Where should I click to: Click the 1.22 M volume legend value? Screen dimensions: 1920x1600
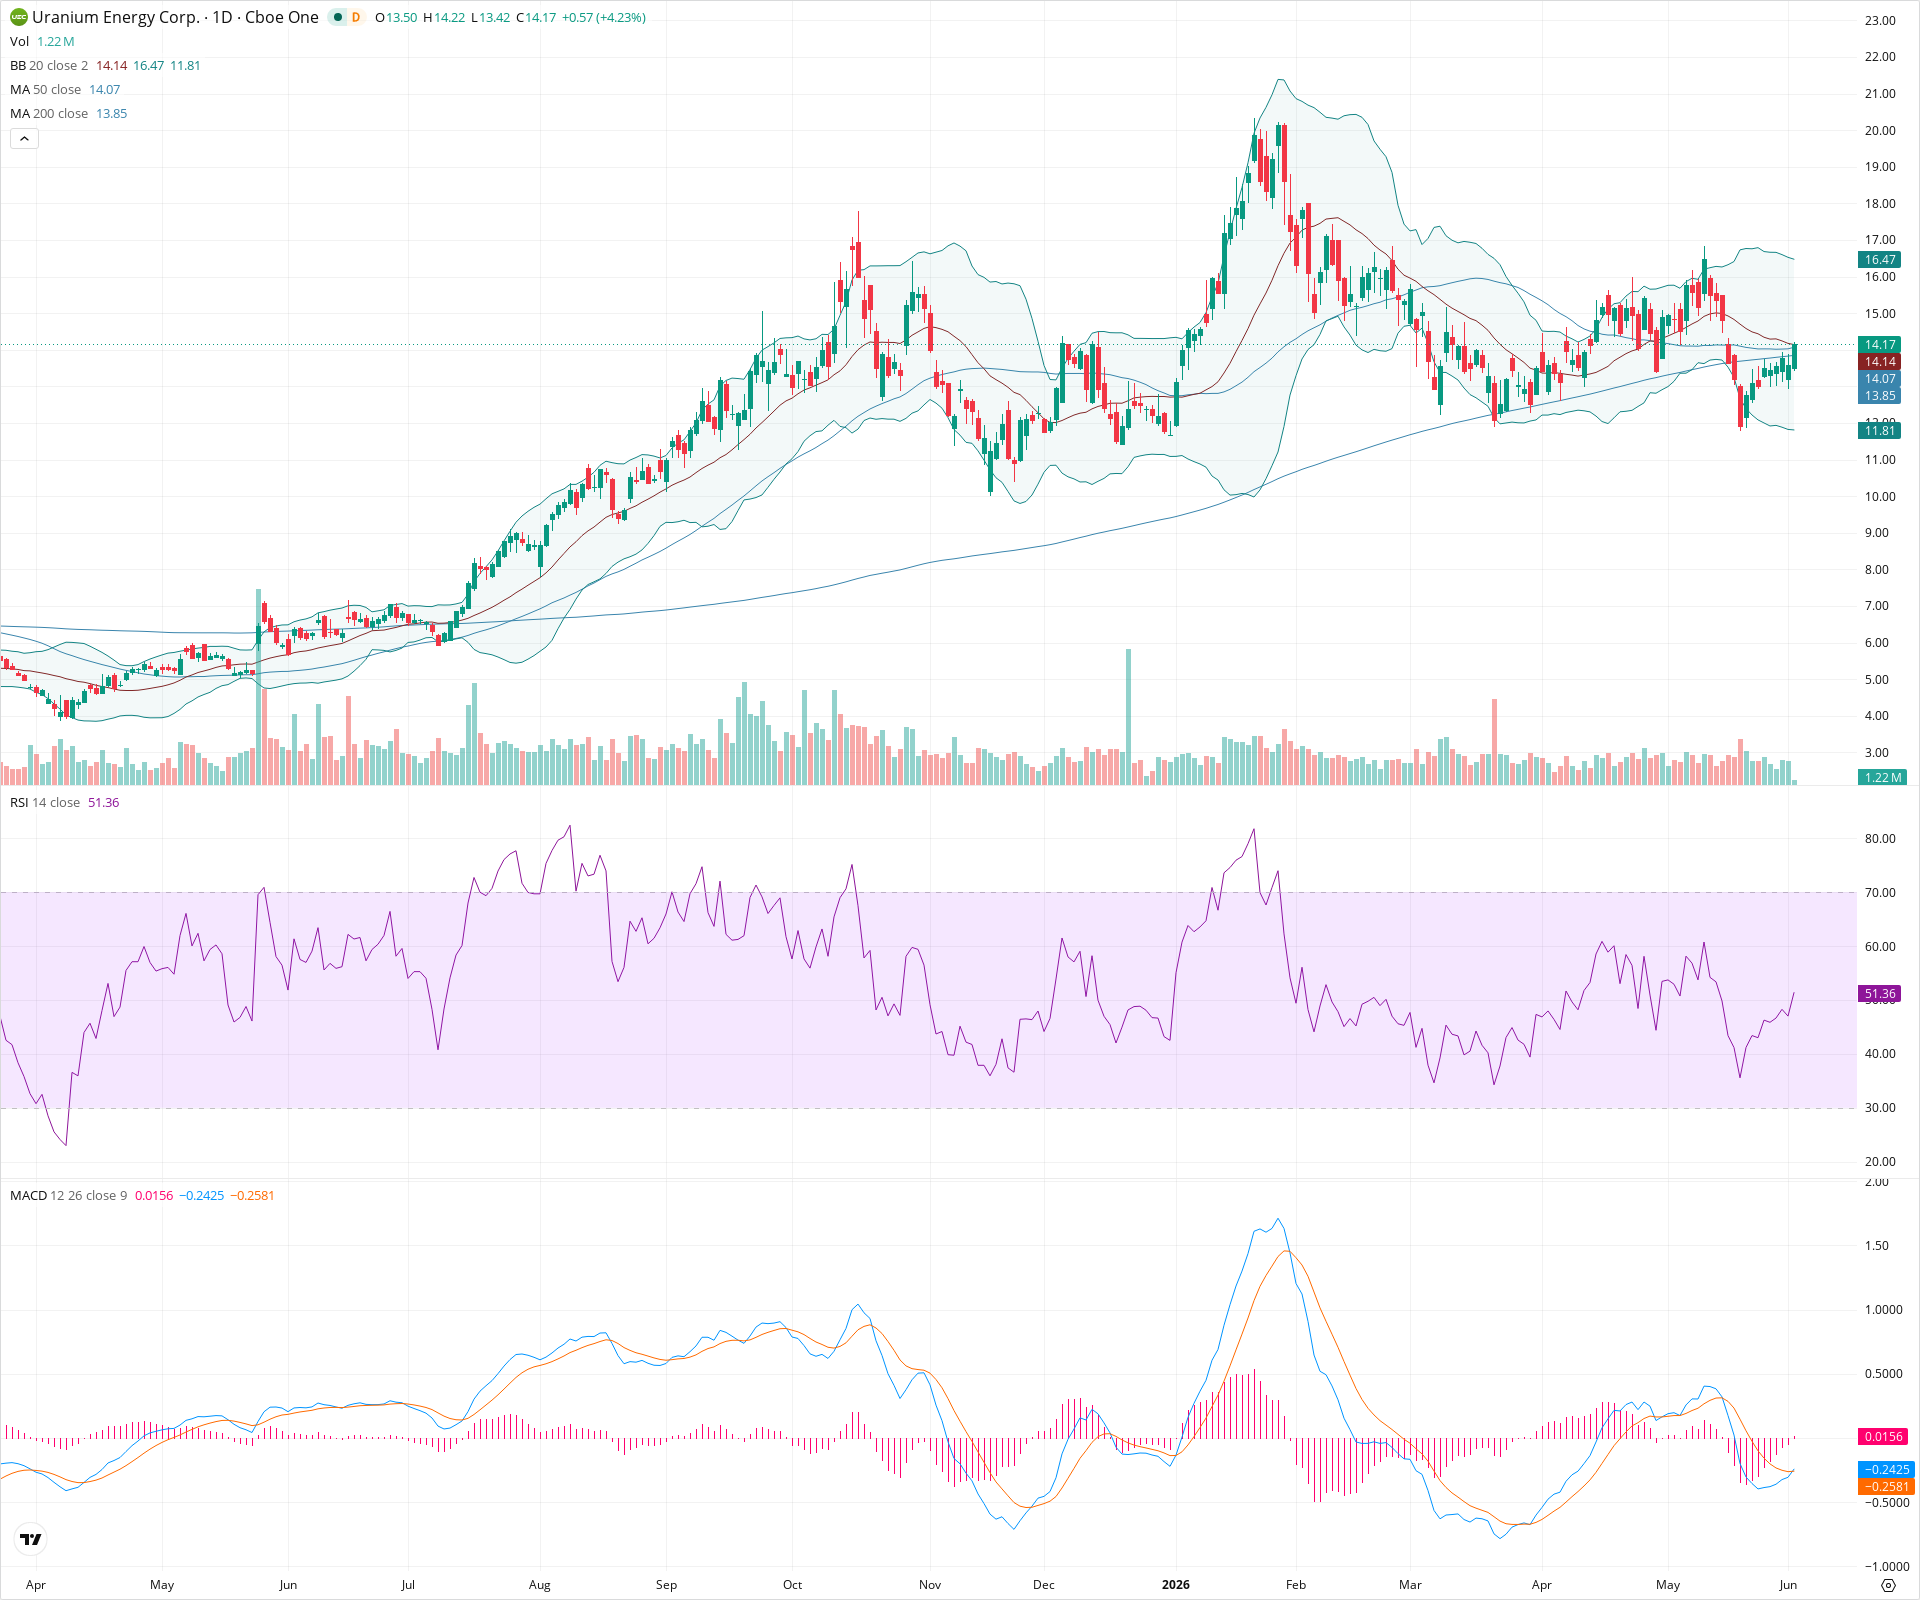[56, 41]
